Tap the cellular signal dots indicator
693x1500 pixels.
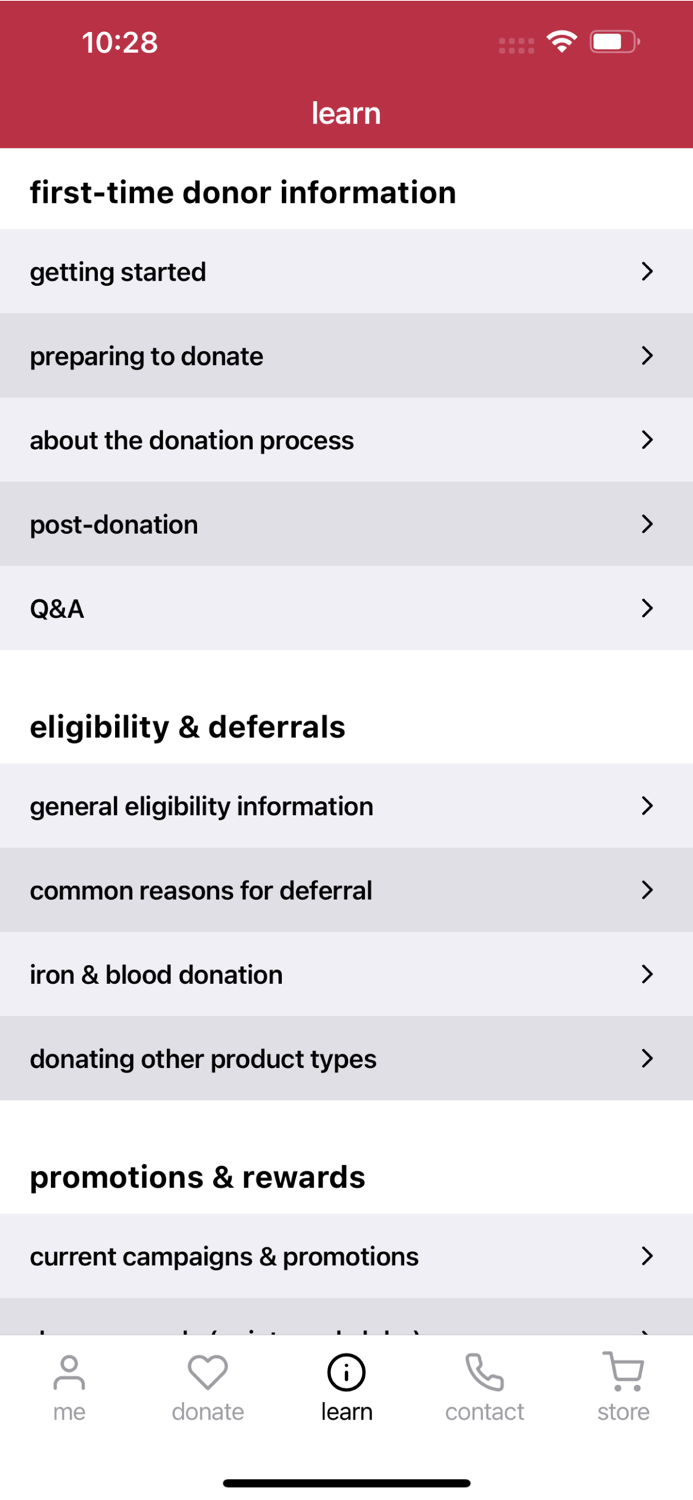(x=515, y=43)
